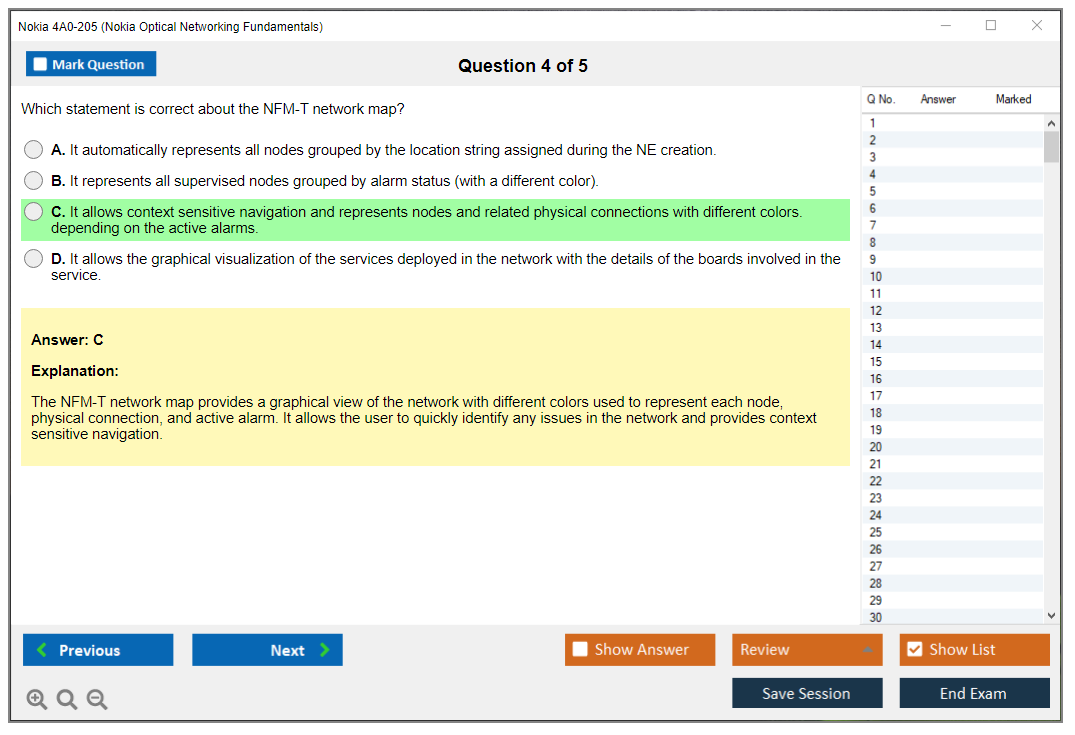1075x735 pixels.
Task: Select radio button for option D
Action: tap(34, 259)
